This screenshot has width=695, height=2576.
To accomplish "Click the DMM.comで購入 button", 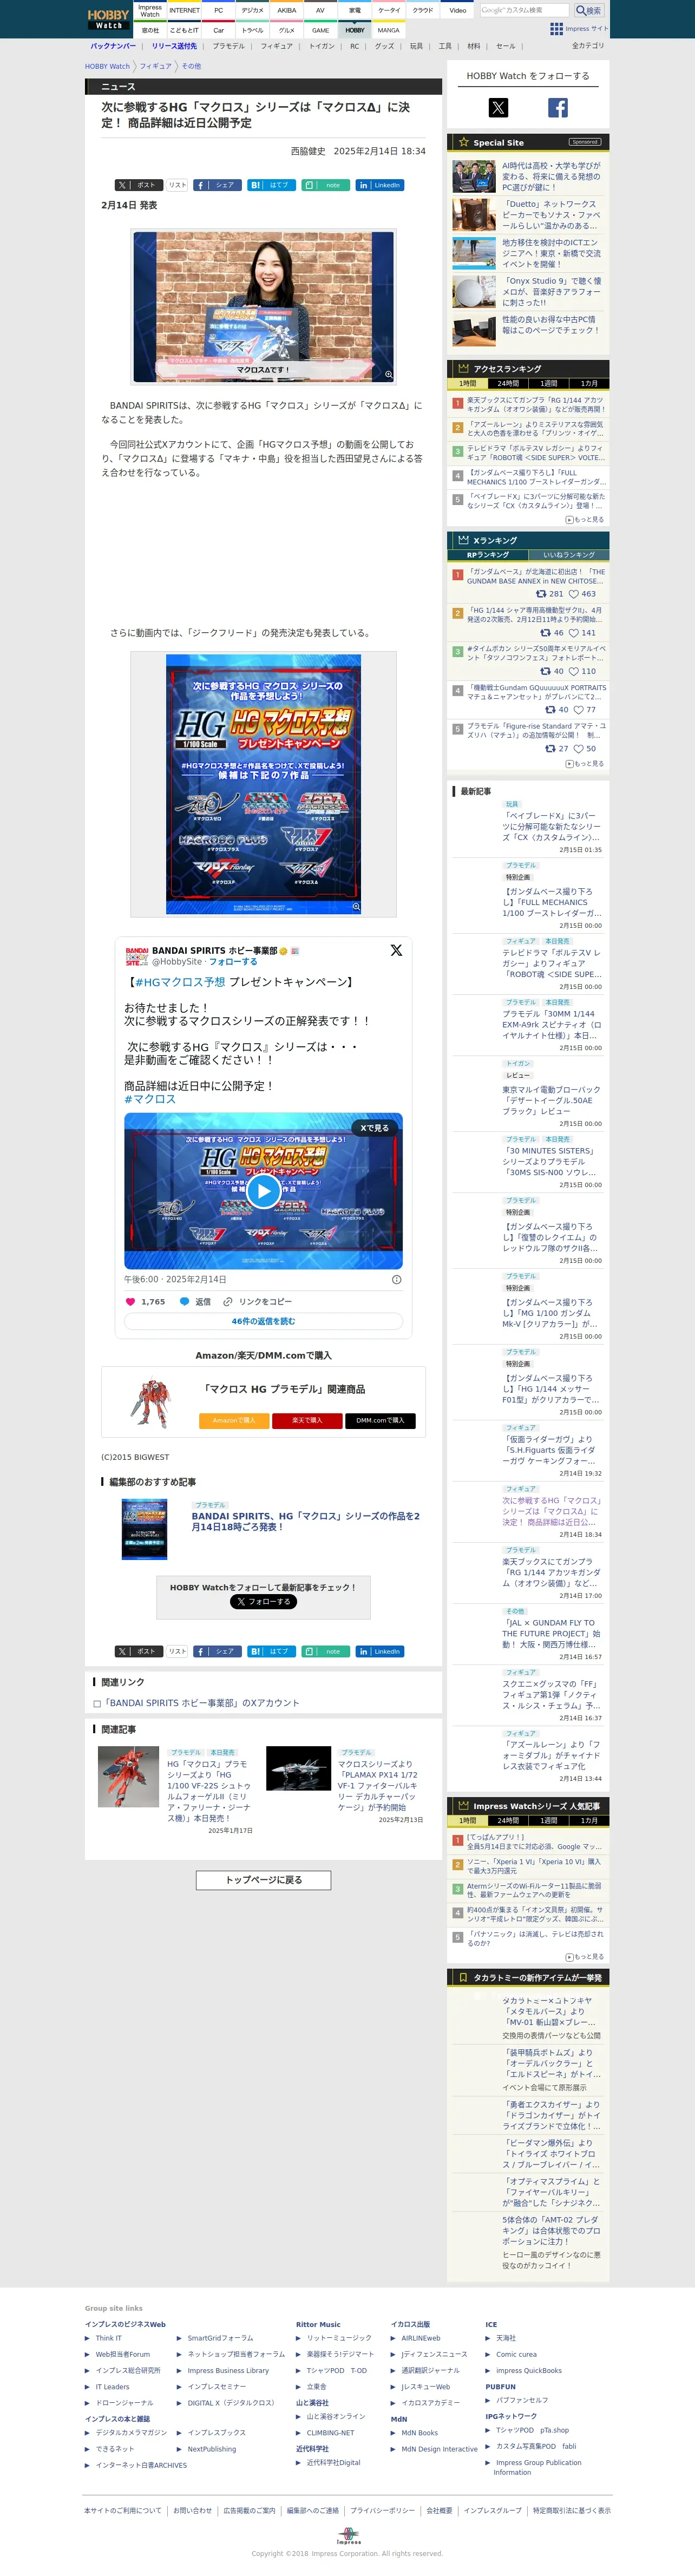I will click(380, 1420).
